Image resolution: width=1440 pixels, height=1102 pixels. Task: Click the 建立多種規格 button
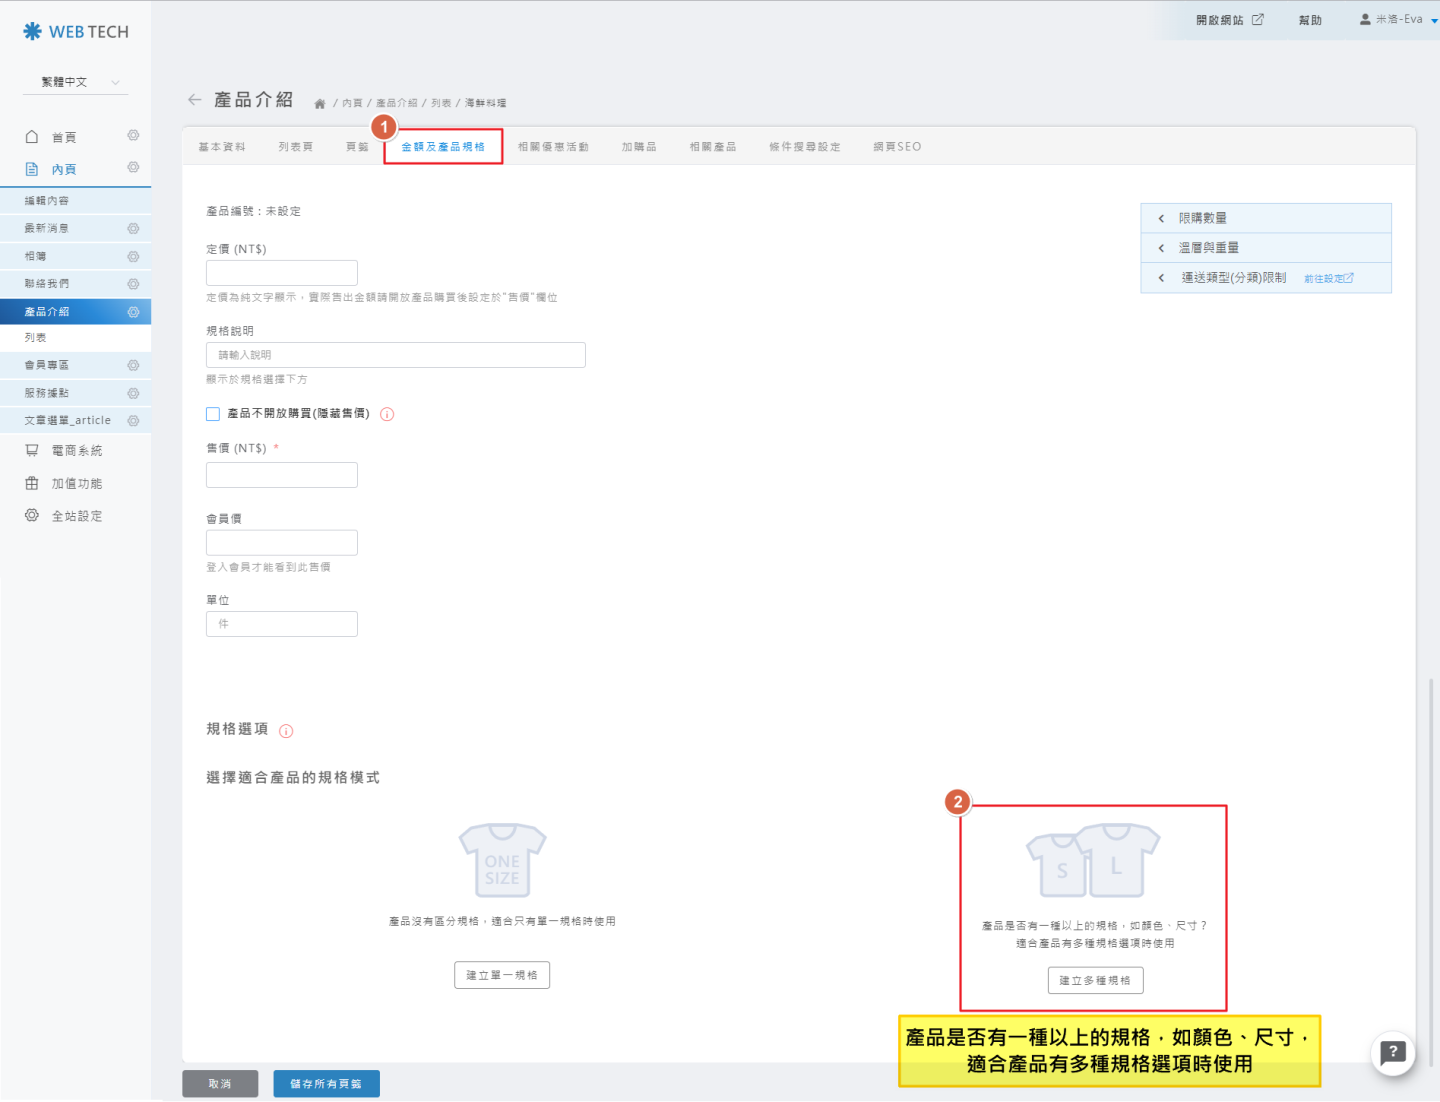pos(1095,981)
